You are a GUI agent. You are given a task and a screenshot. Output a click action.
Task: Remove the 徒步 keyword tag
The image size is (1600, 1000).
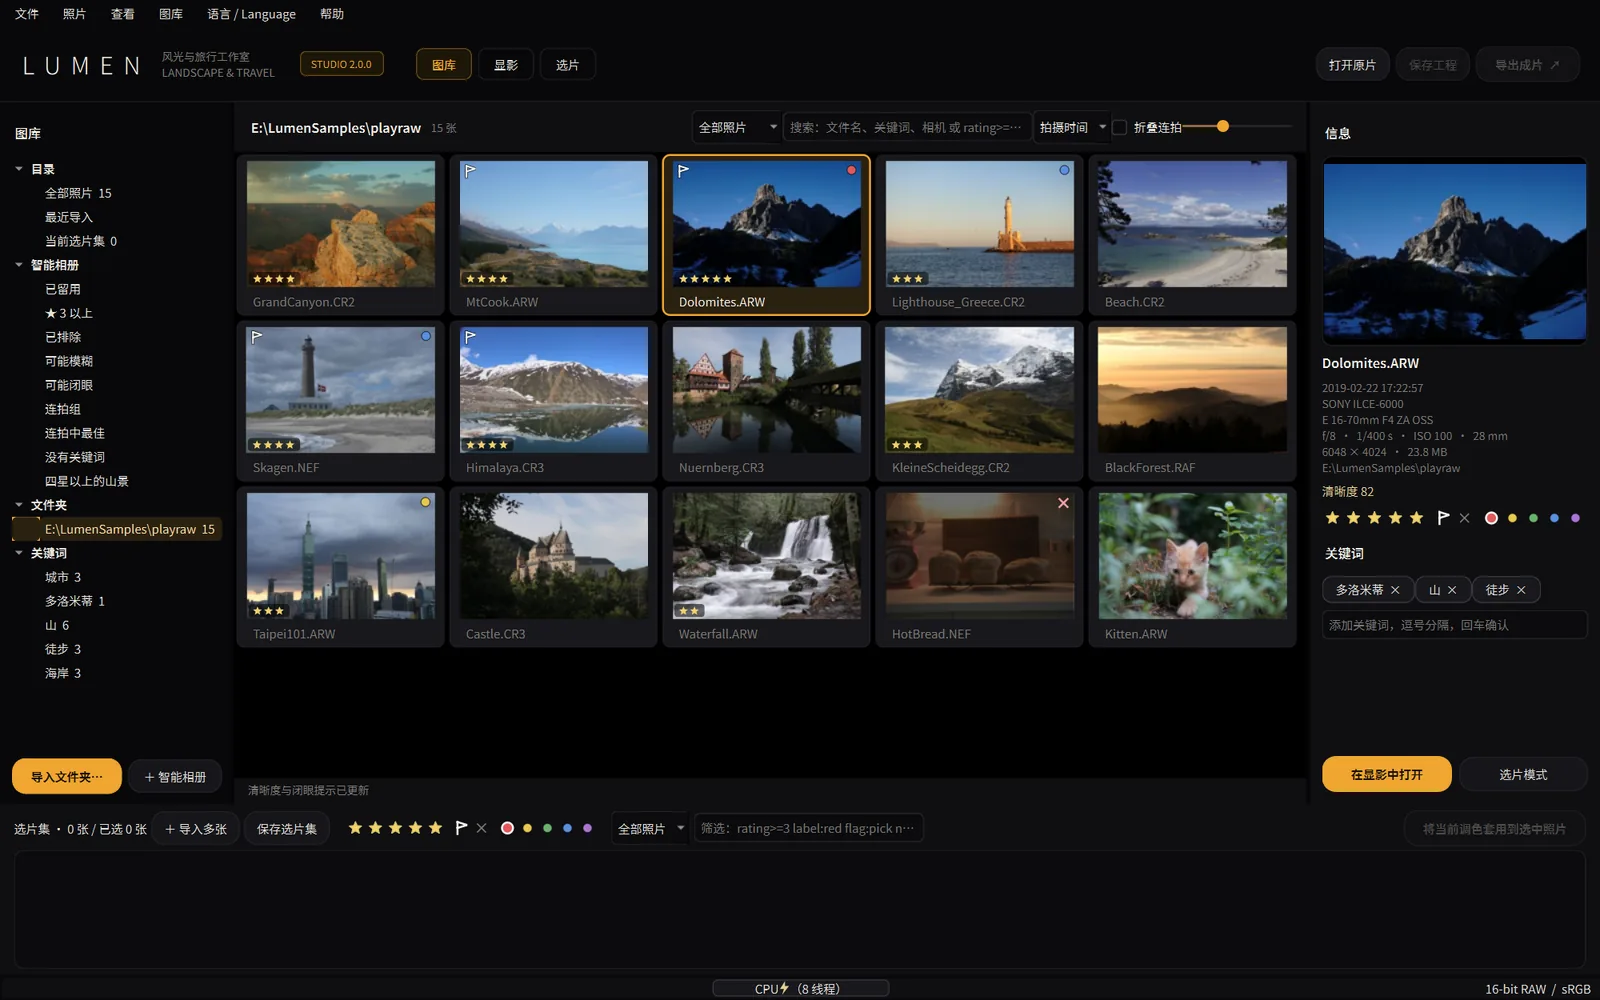(x=1521, y=590)
